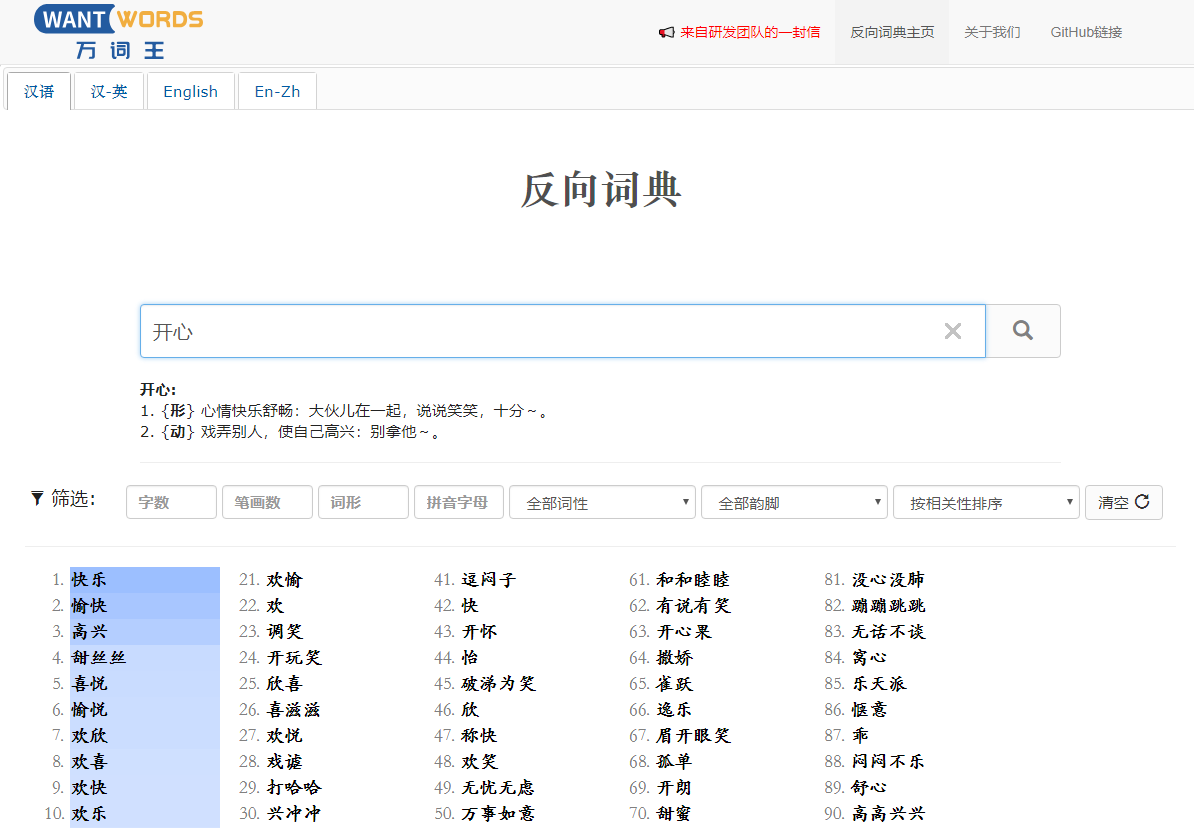
Task: Open 来自研发团队的一封信 link
Action: [750, 32]
